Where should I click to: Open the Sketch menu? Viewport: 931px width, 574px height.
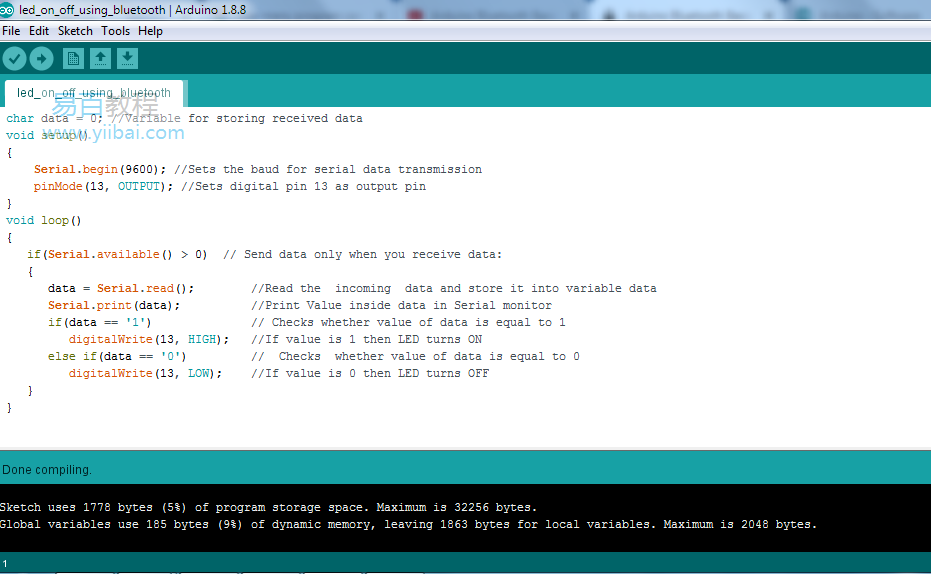75,31
